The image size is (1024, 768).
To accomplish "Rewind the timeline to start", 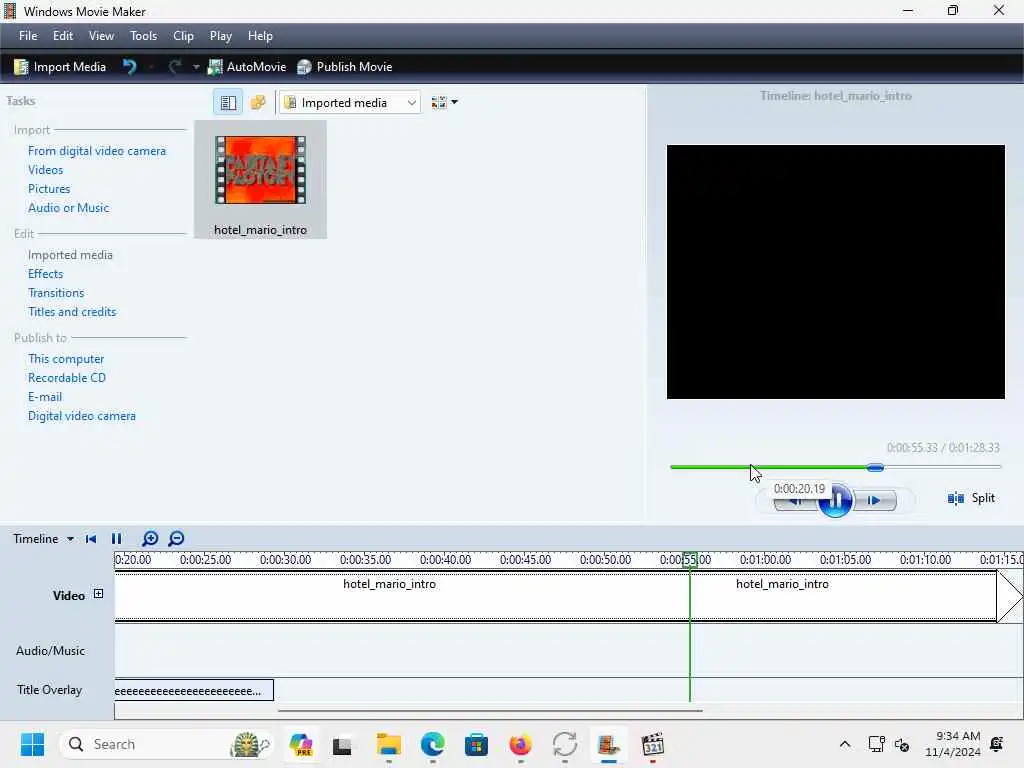I will pyautogui.click(x=91, y=539).
